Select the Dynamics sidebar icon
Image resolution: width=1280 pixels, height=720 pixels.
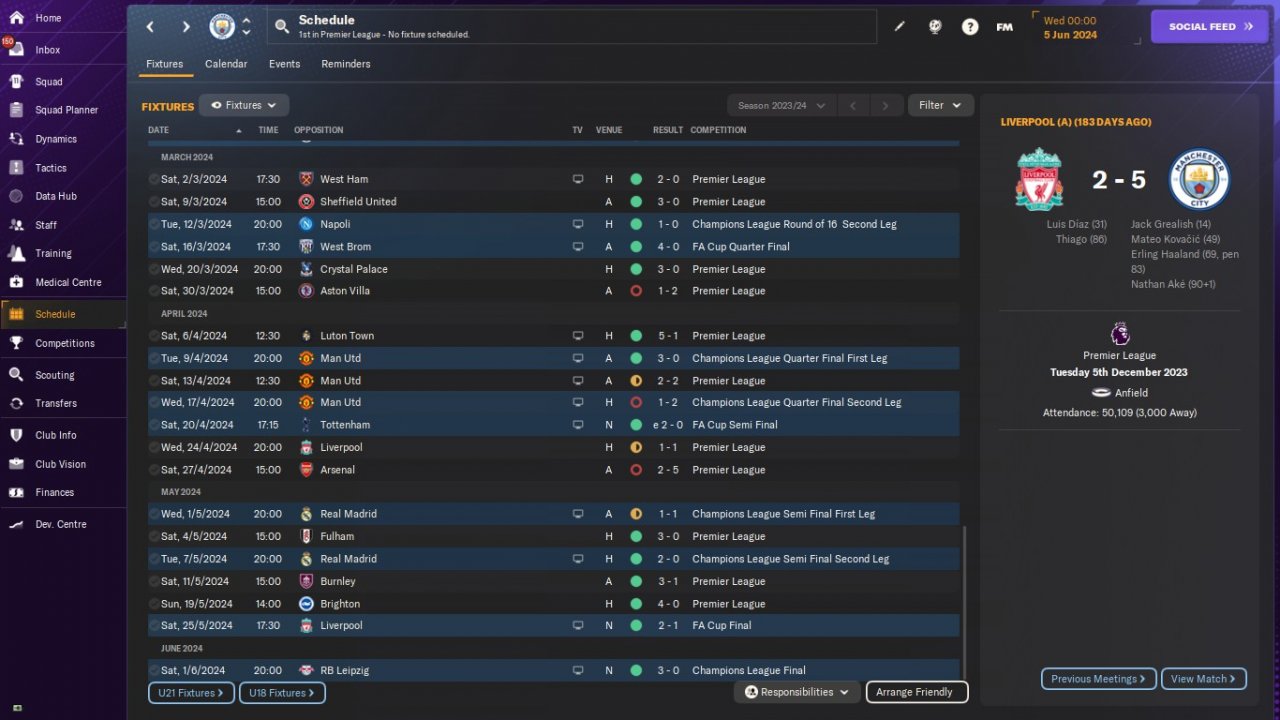click(16, 139)
